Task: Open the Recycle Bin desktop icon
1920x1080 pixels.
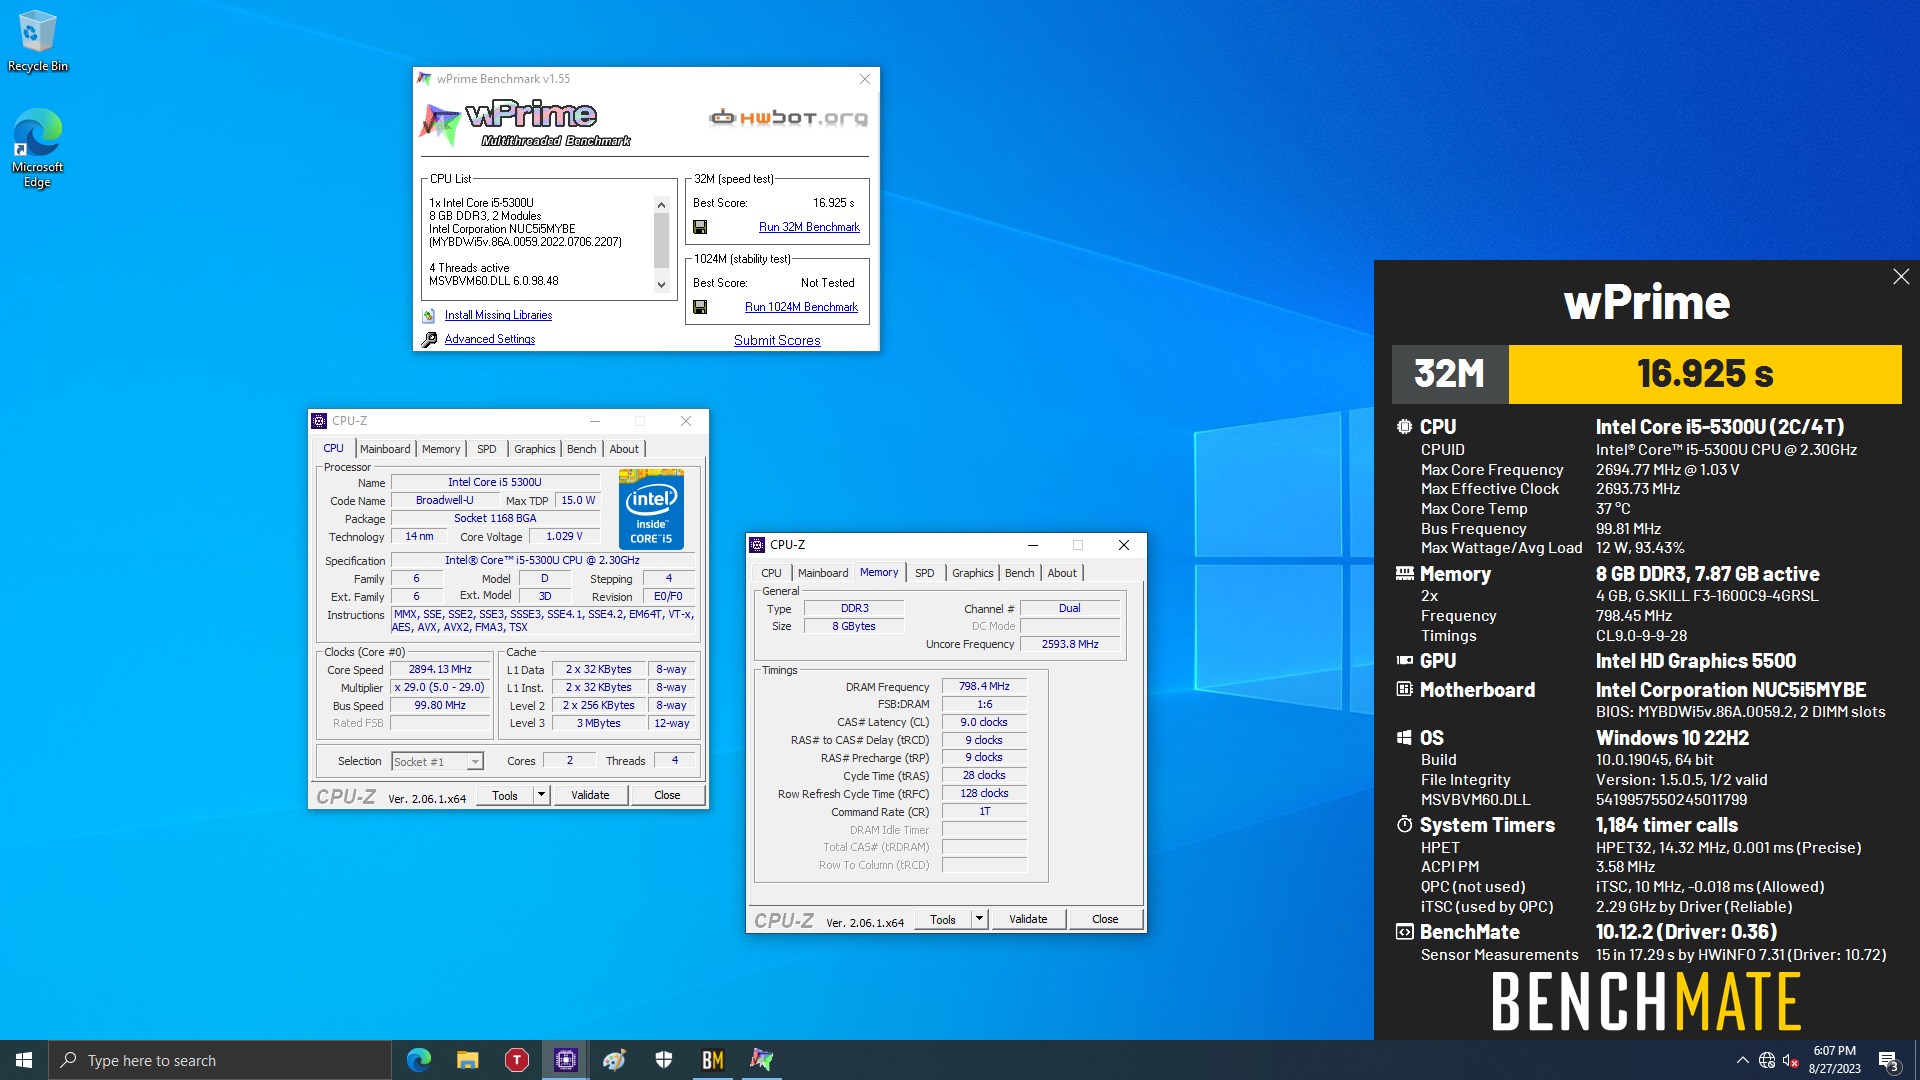Action: pyautogui.click(x=37, y=42)
